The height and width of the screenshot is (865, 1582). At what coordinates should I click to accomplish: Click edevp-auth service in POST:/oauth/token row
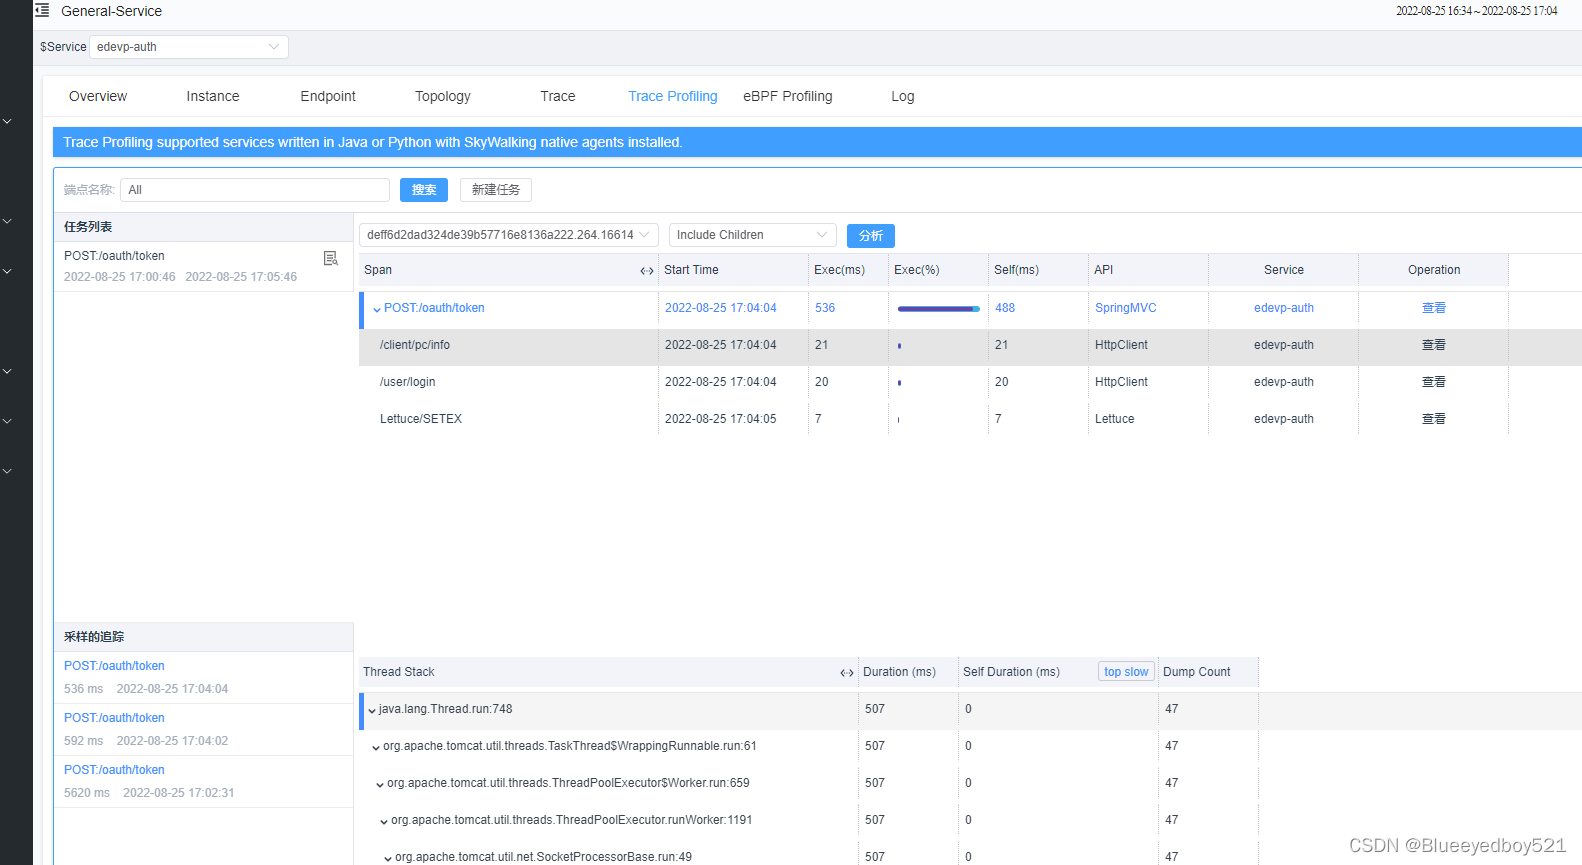[x=1284, y=308]
